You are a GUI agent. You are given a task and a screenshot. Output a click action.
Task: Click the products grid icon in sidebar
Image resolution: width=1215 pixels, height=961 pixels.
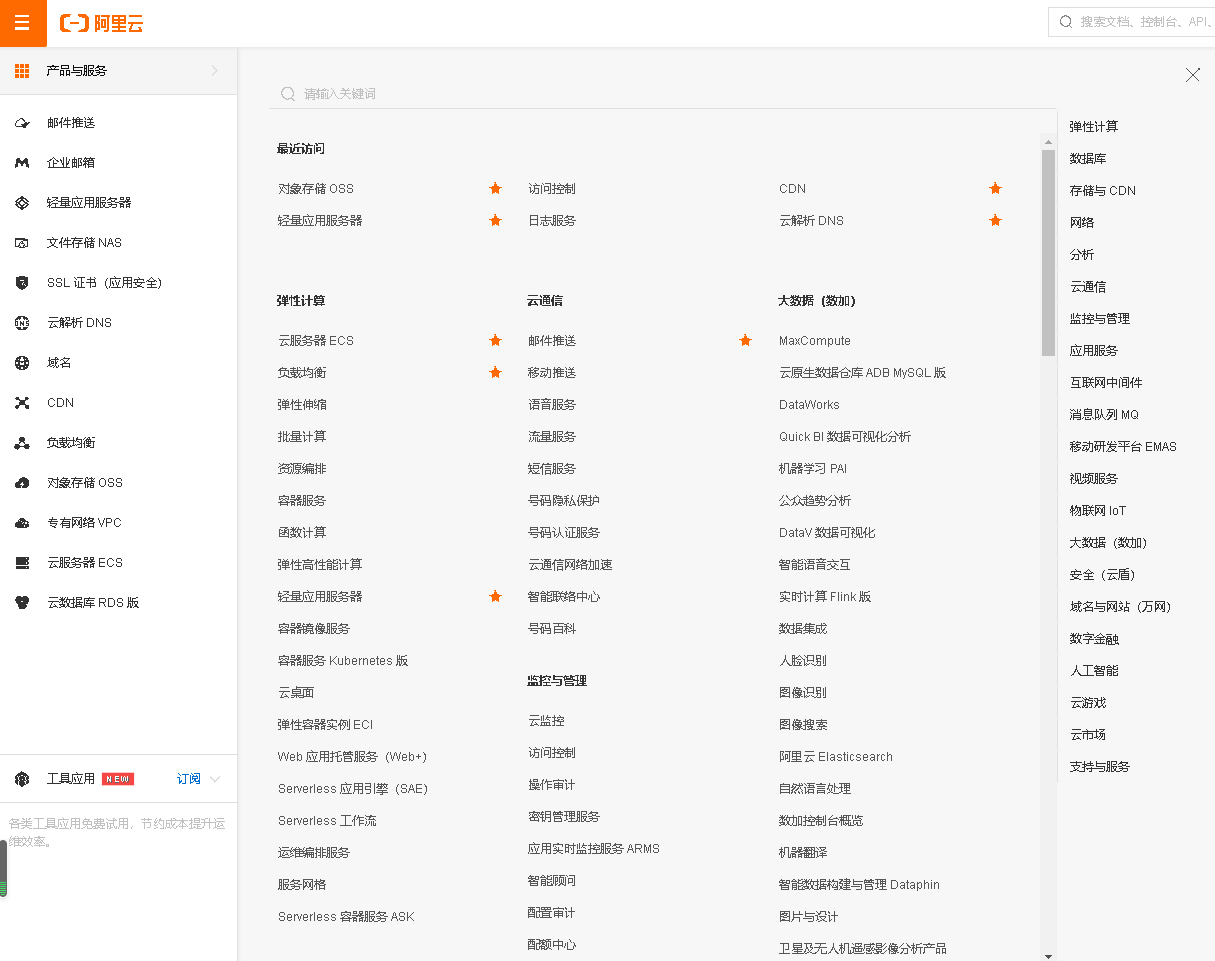tap(22, 71)
